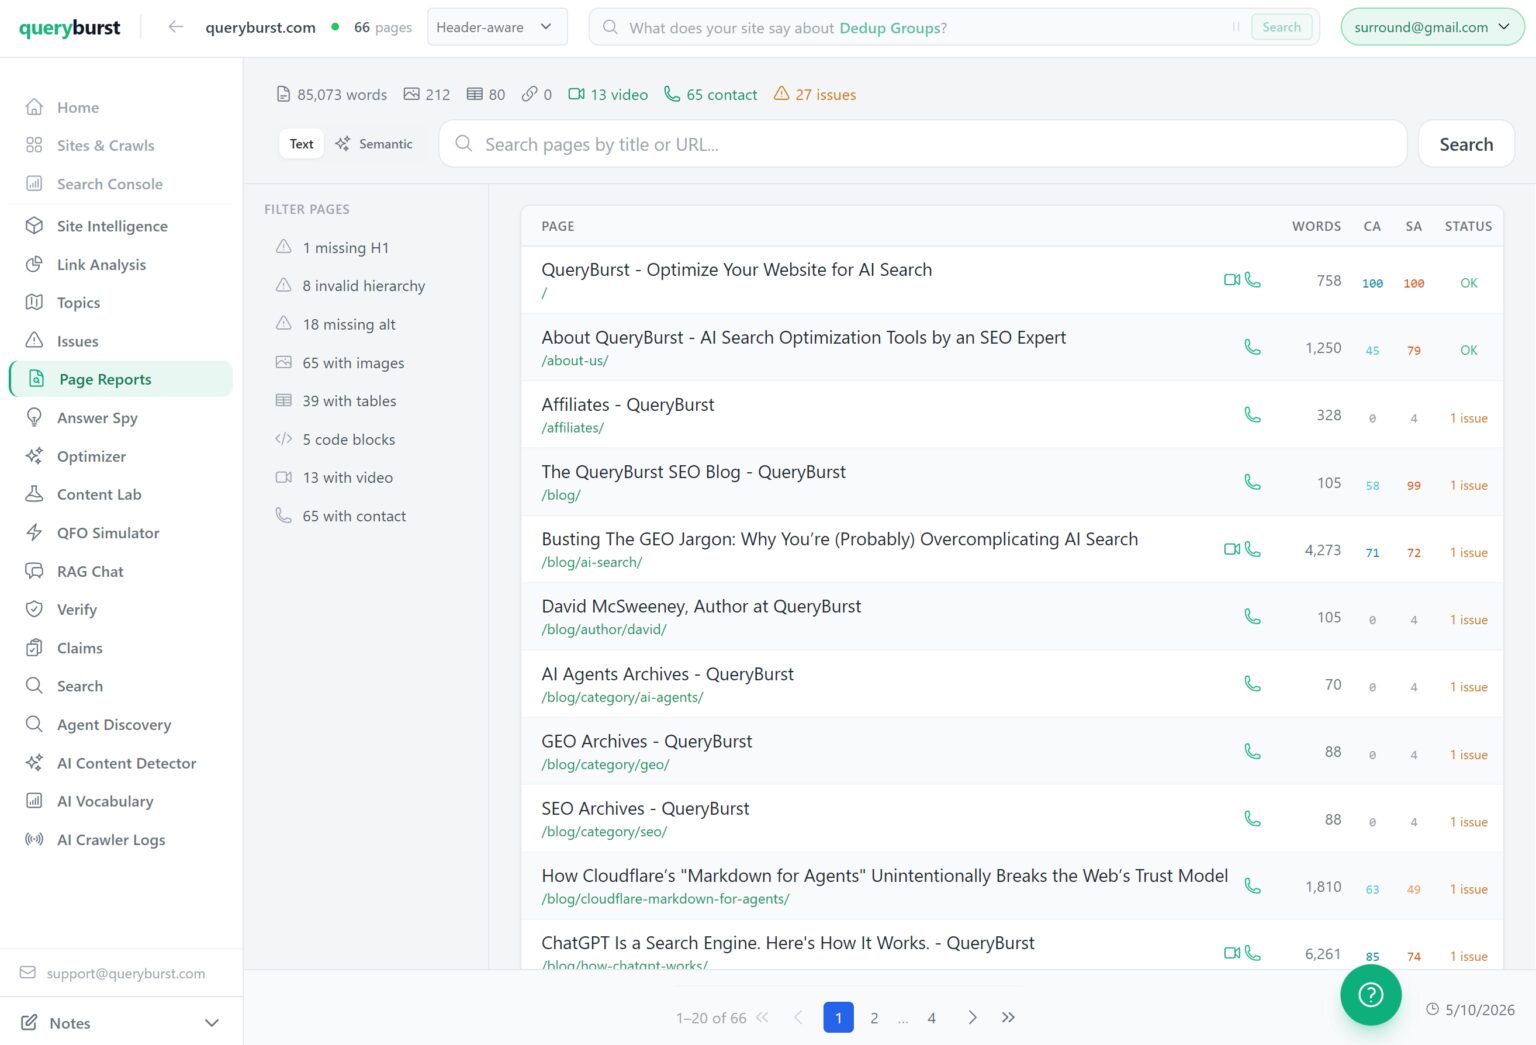Viewport: 1536px width, 1045px height.
Task: Click the green help question mark button
Action: point(1370,995)
